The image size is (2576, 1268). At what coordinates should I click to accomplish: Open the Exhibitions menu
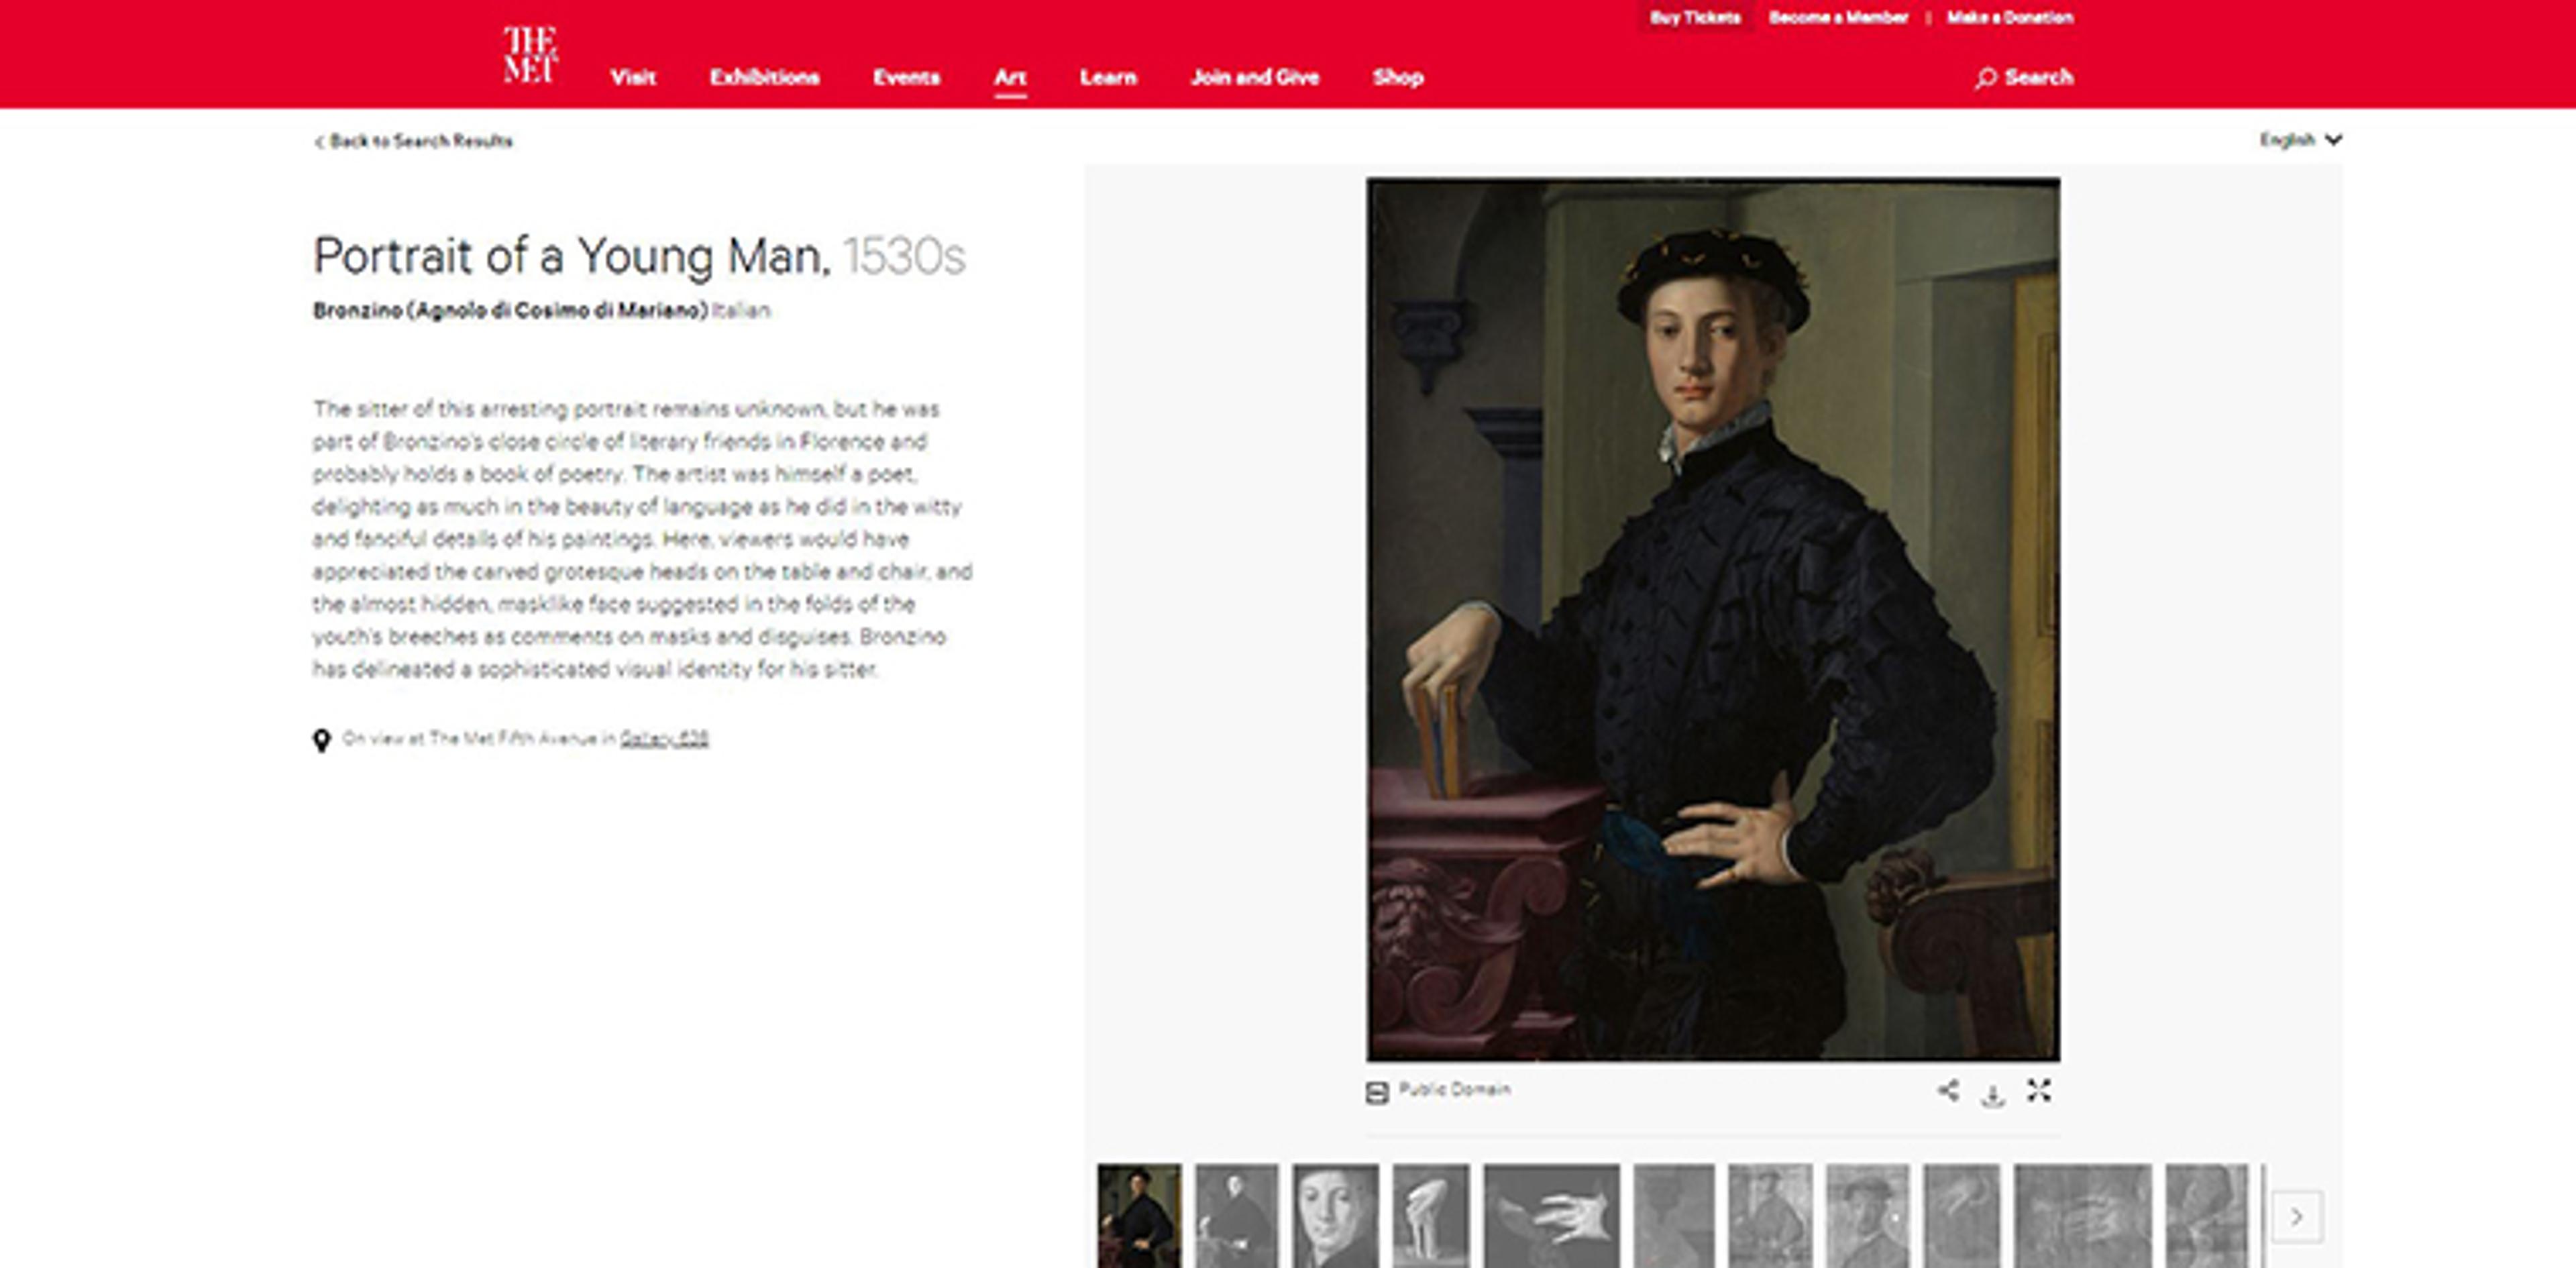764,77
